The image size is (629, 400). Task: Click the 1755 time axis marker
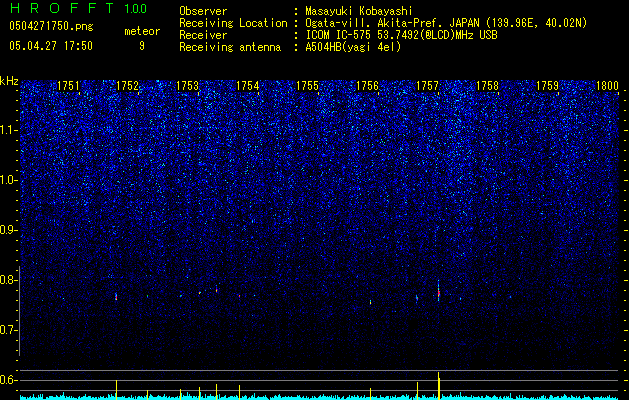click(307, 86)
